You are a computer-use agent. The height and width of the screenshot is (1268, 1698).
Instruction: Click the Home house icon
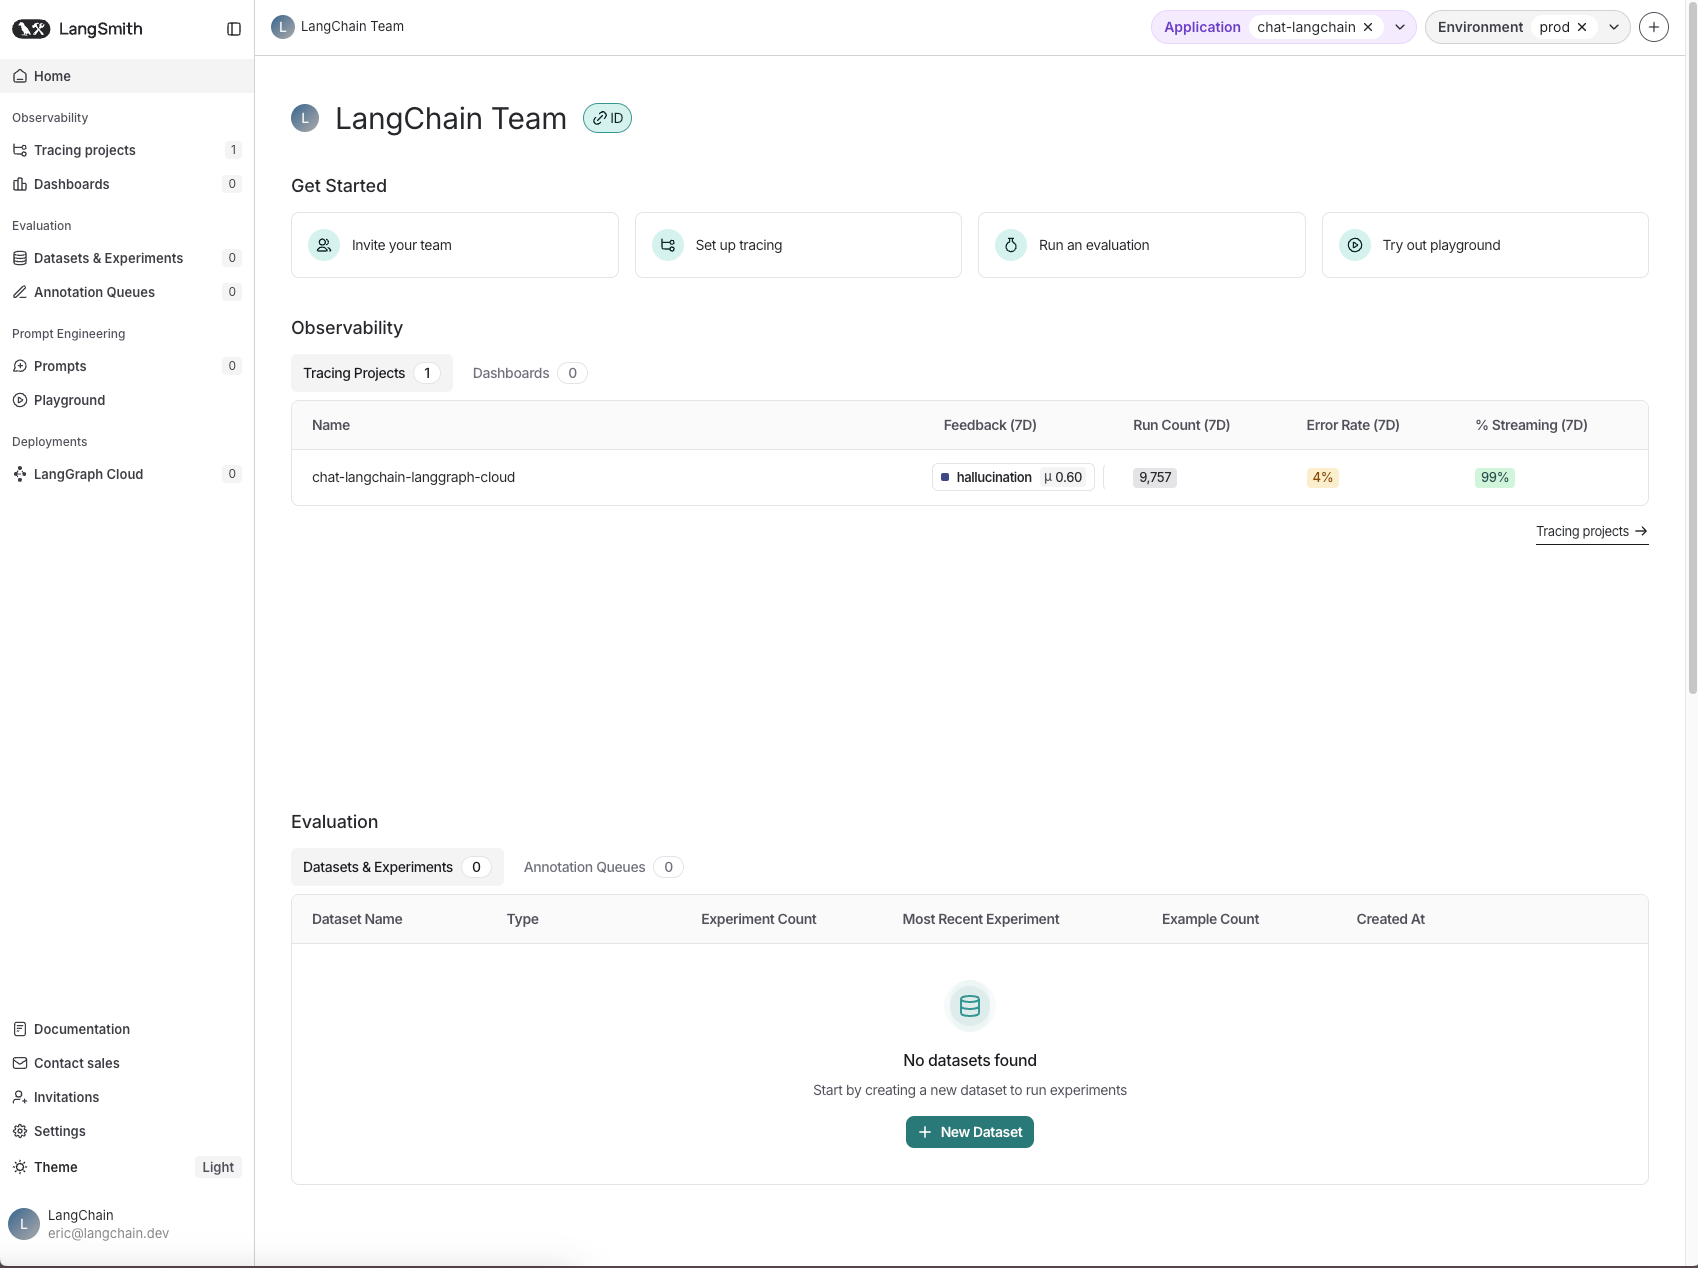click(20, 76)
